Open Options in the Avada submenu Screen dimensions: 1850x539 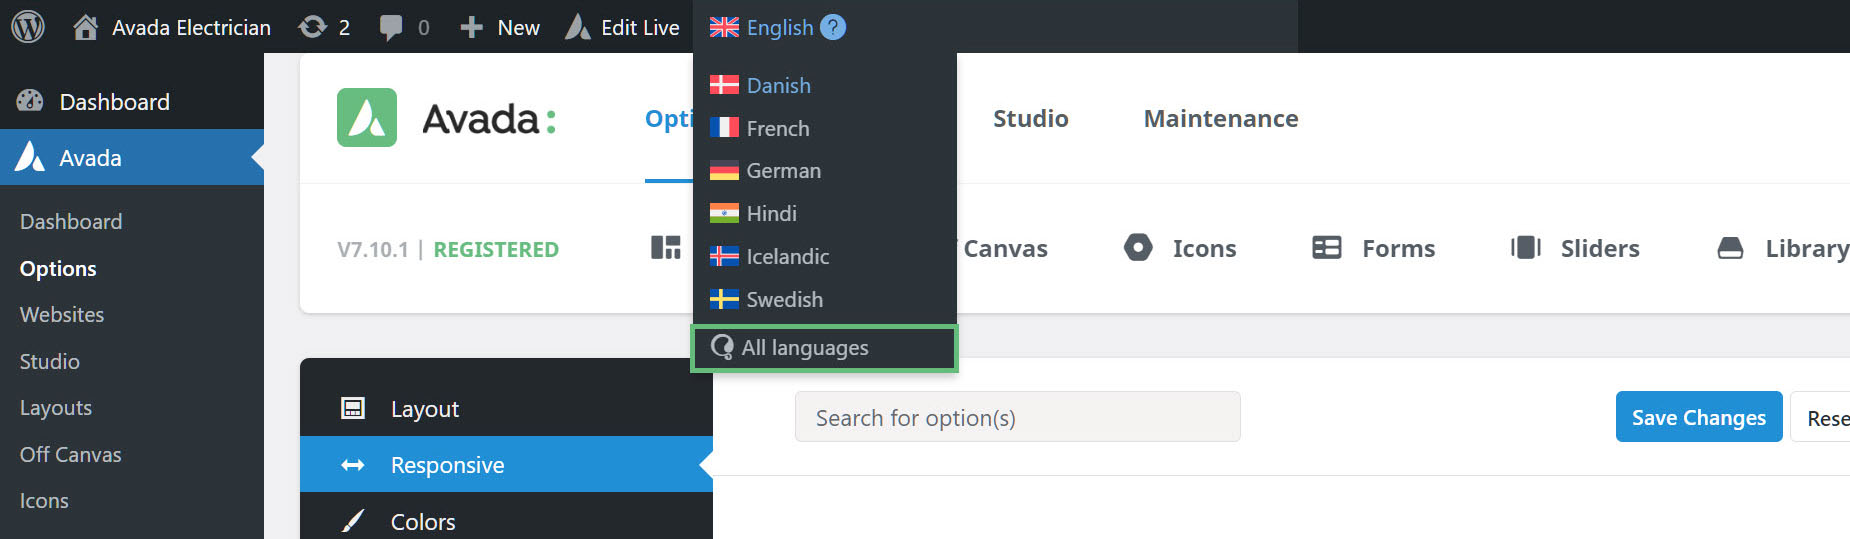[58, 268]
